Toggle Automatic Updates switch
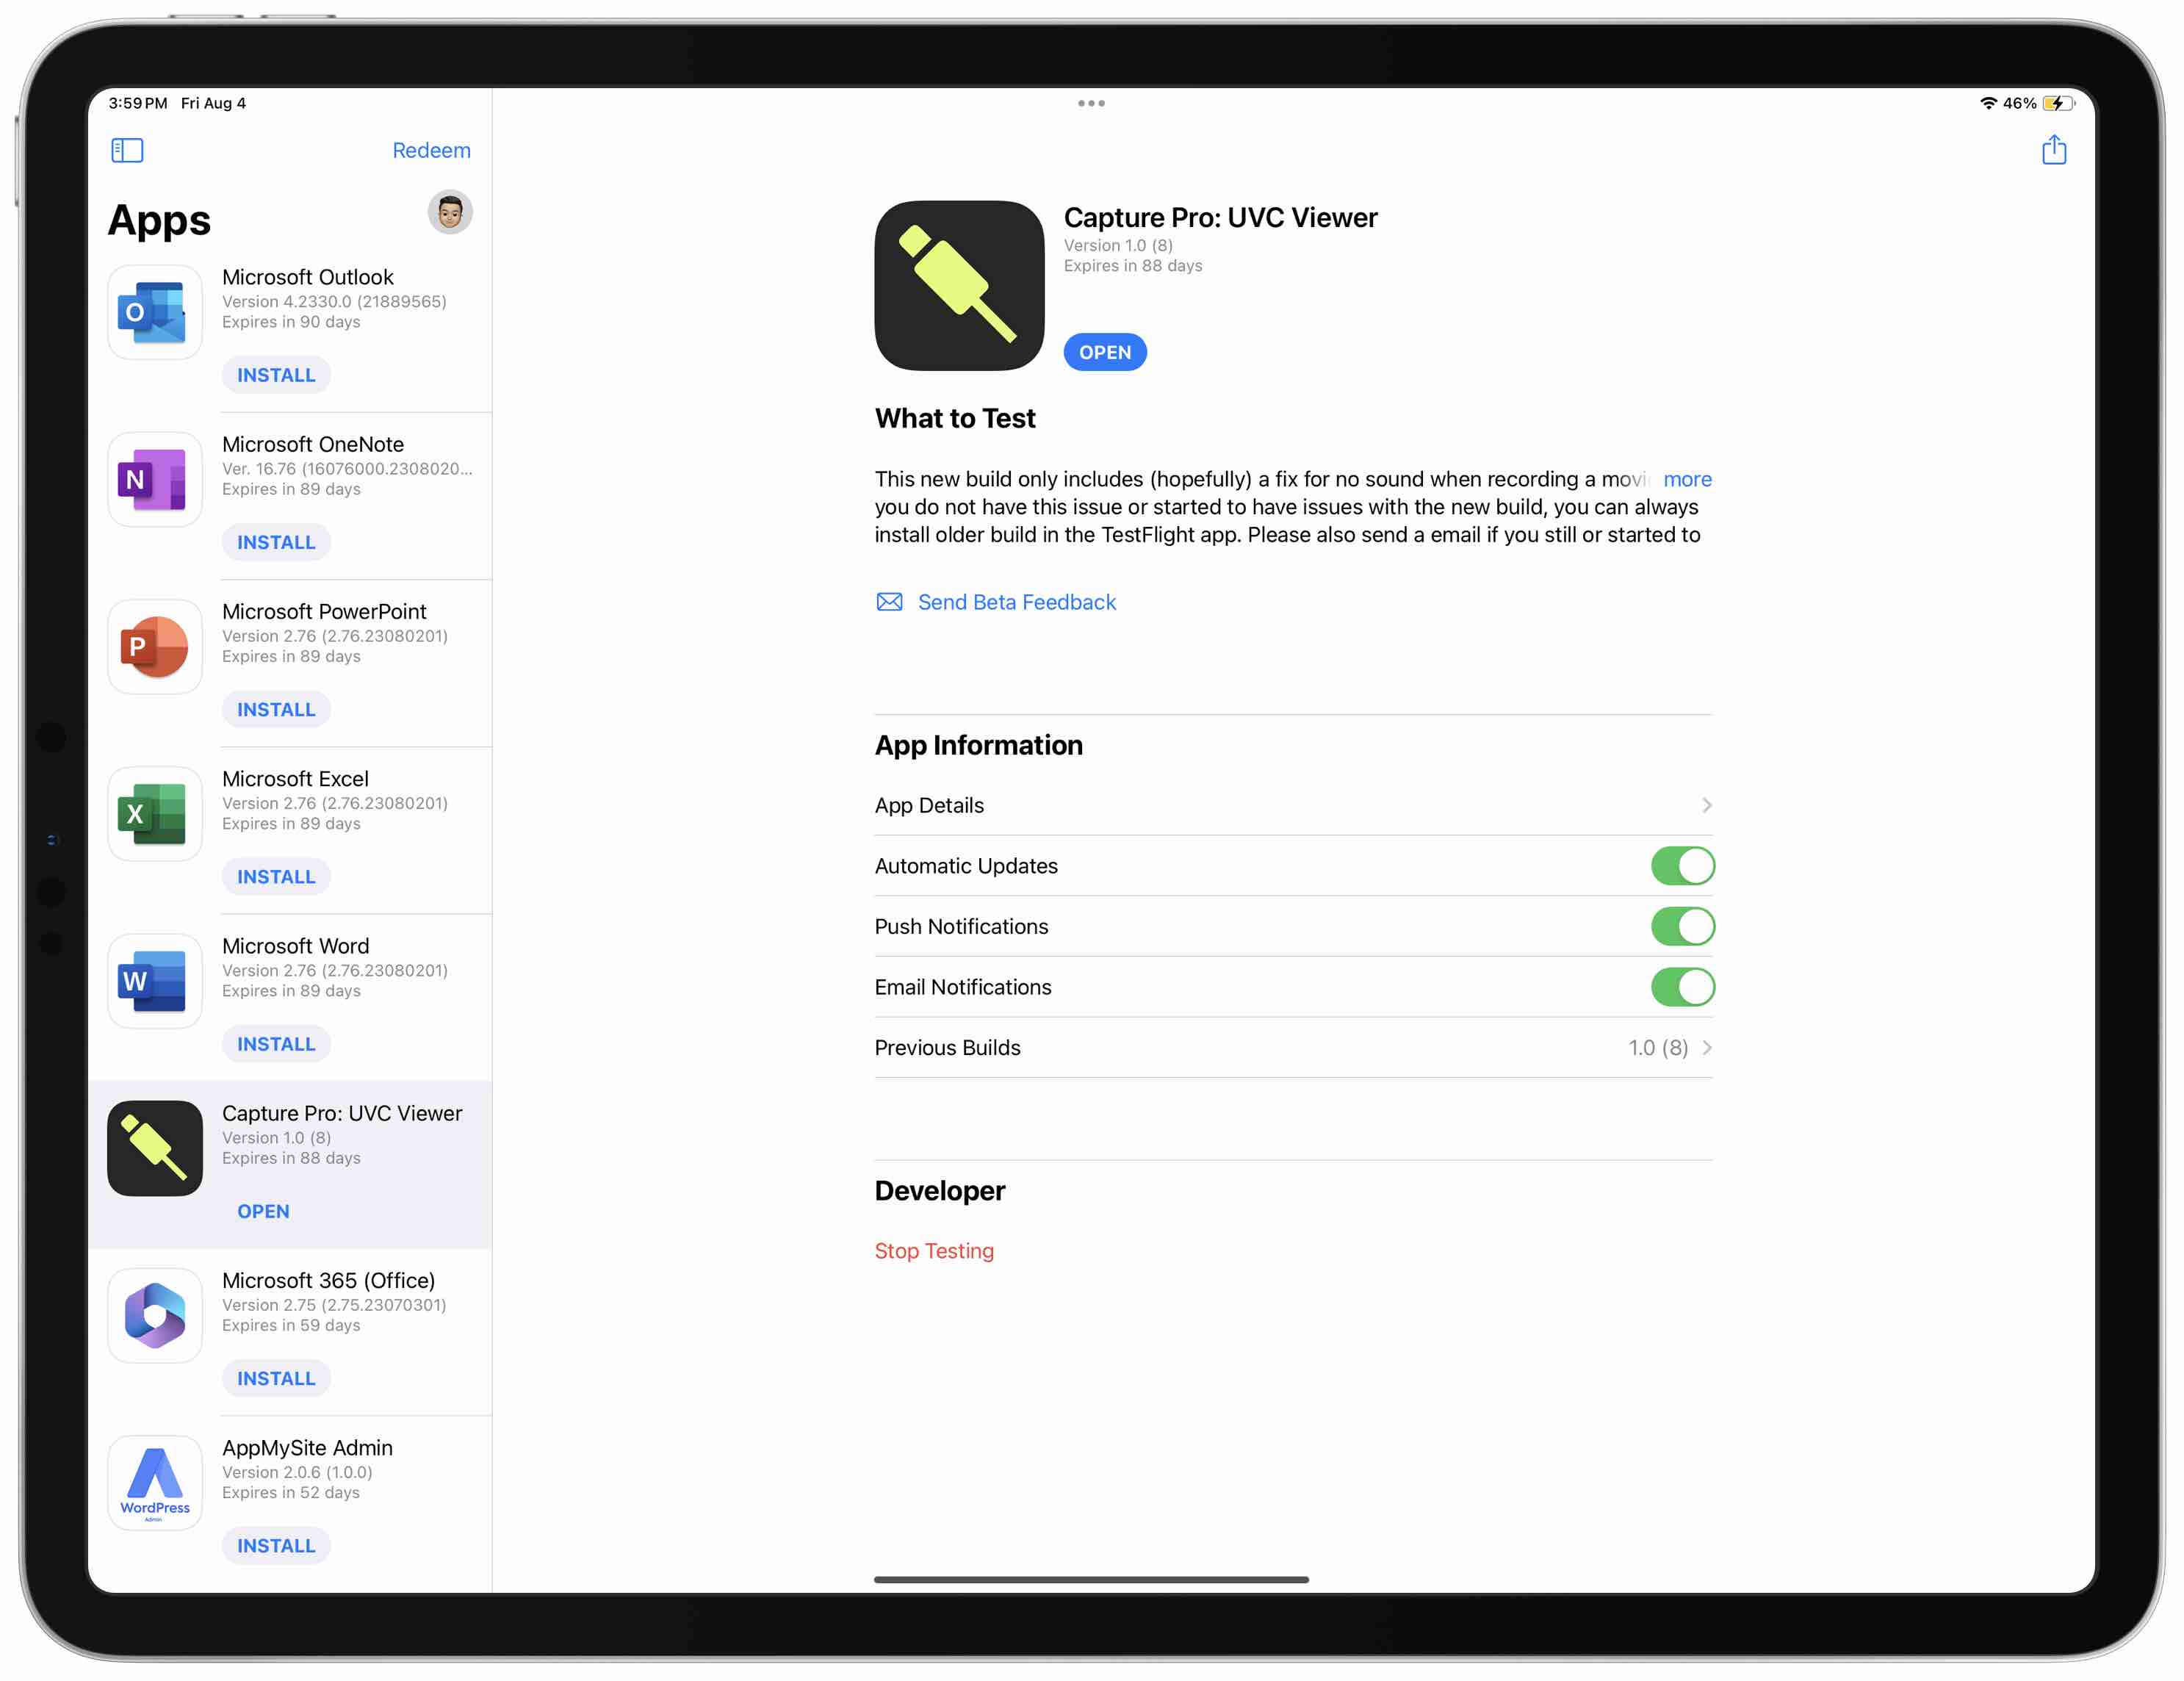The height and width of the screenshot is (1681, 2184). [x=1679, y=865]
